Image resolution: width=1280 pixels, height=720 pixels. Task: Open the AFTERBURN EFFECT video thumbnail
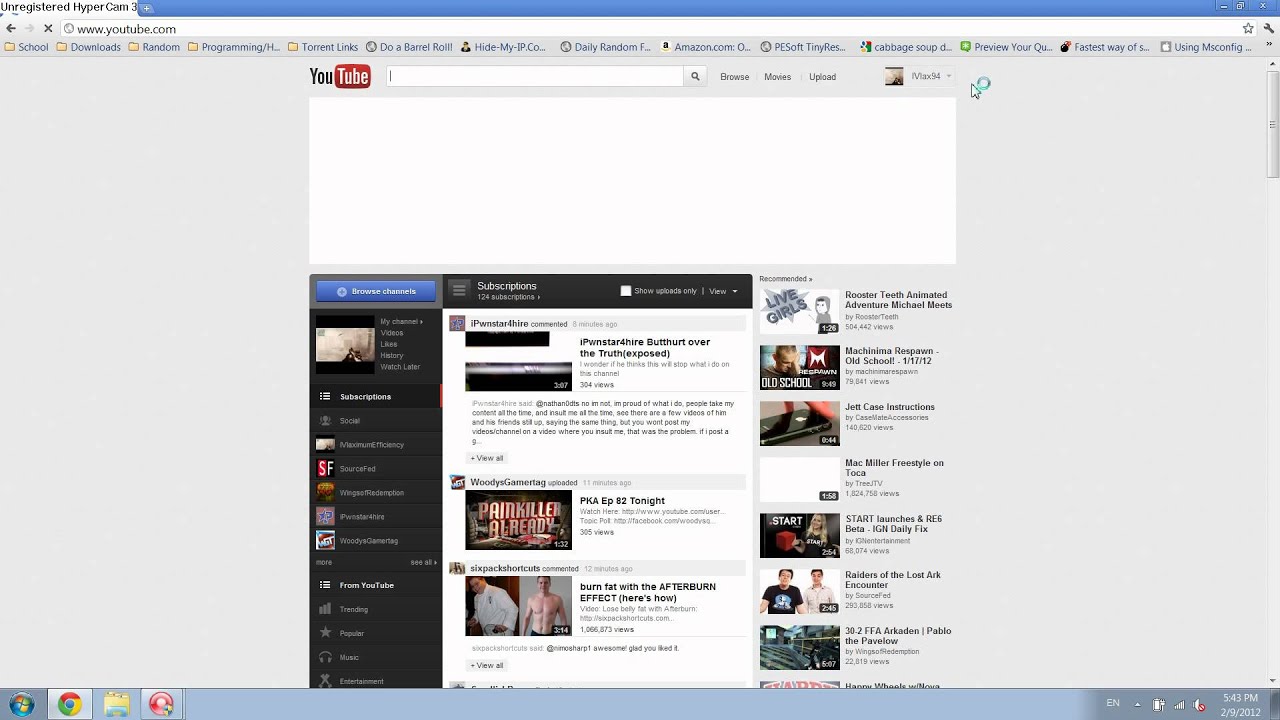click(x=518, y=606)
